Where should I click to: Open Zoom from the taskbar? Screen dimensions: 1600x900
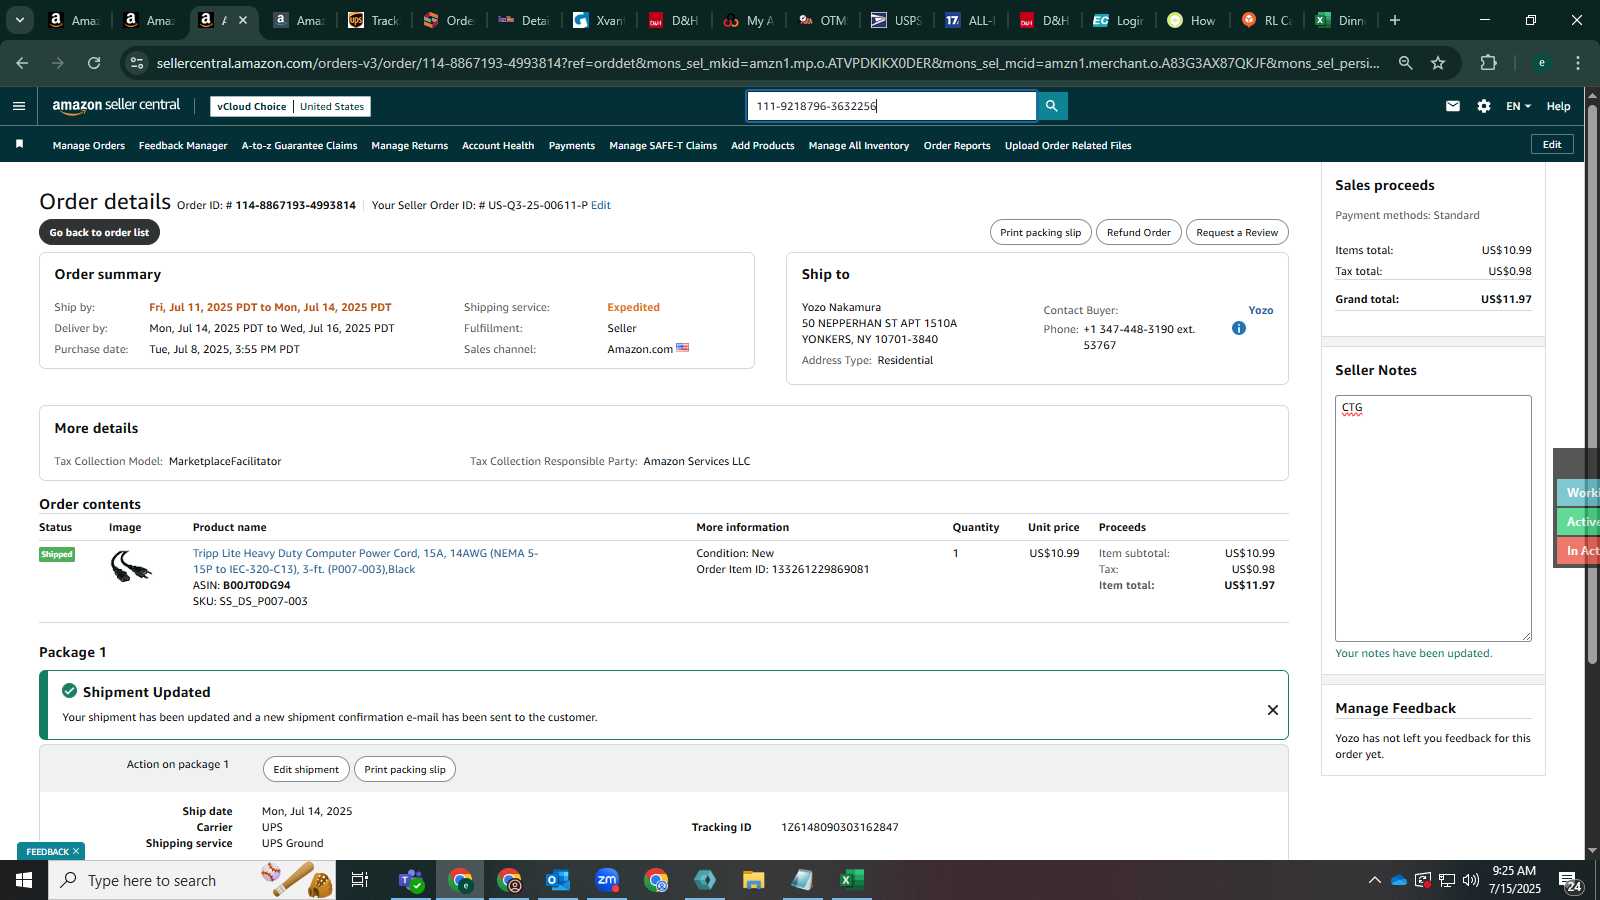coord(607,880)
